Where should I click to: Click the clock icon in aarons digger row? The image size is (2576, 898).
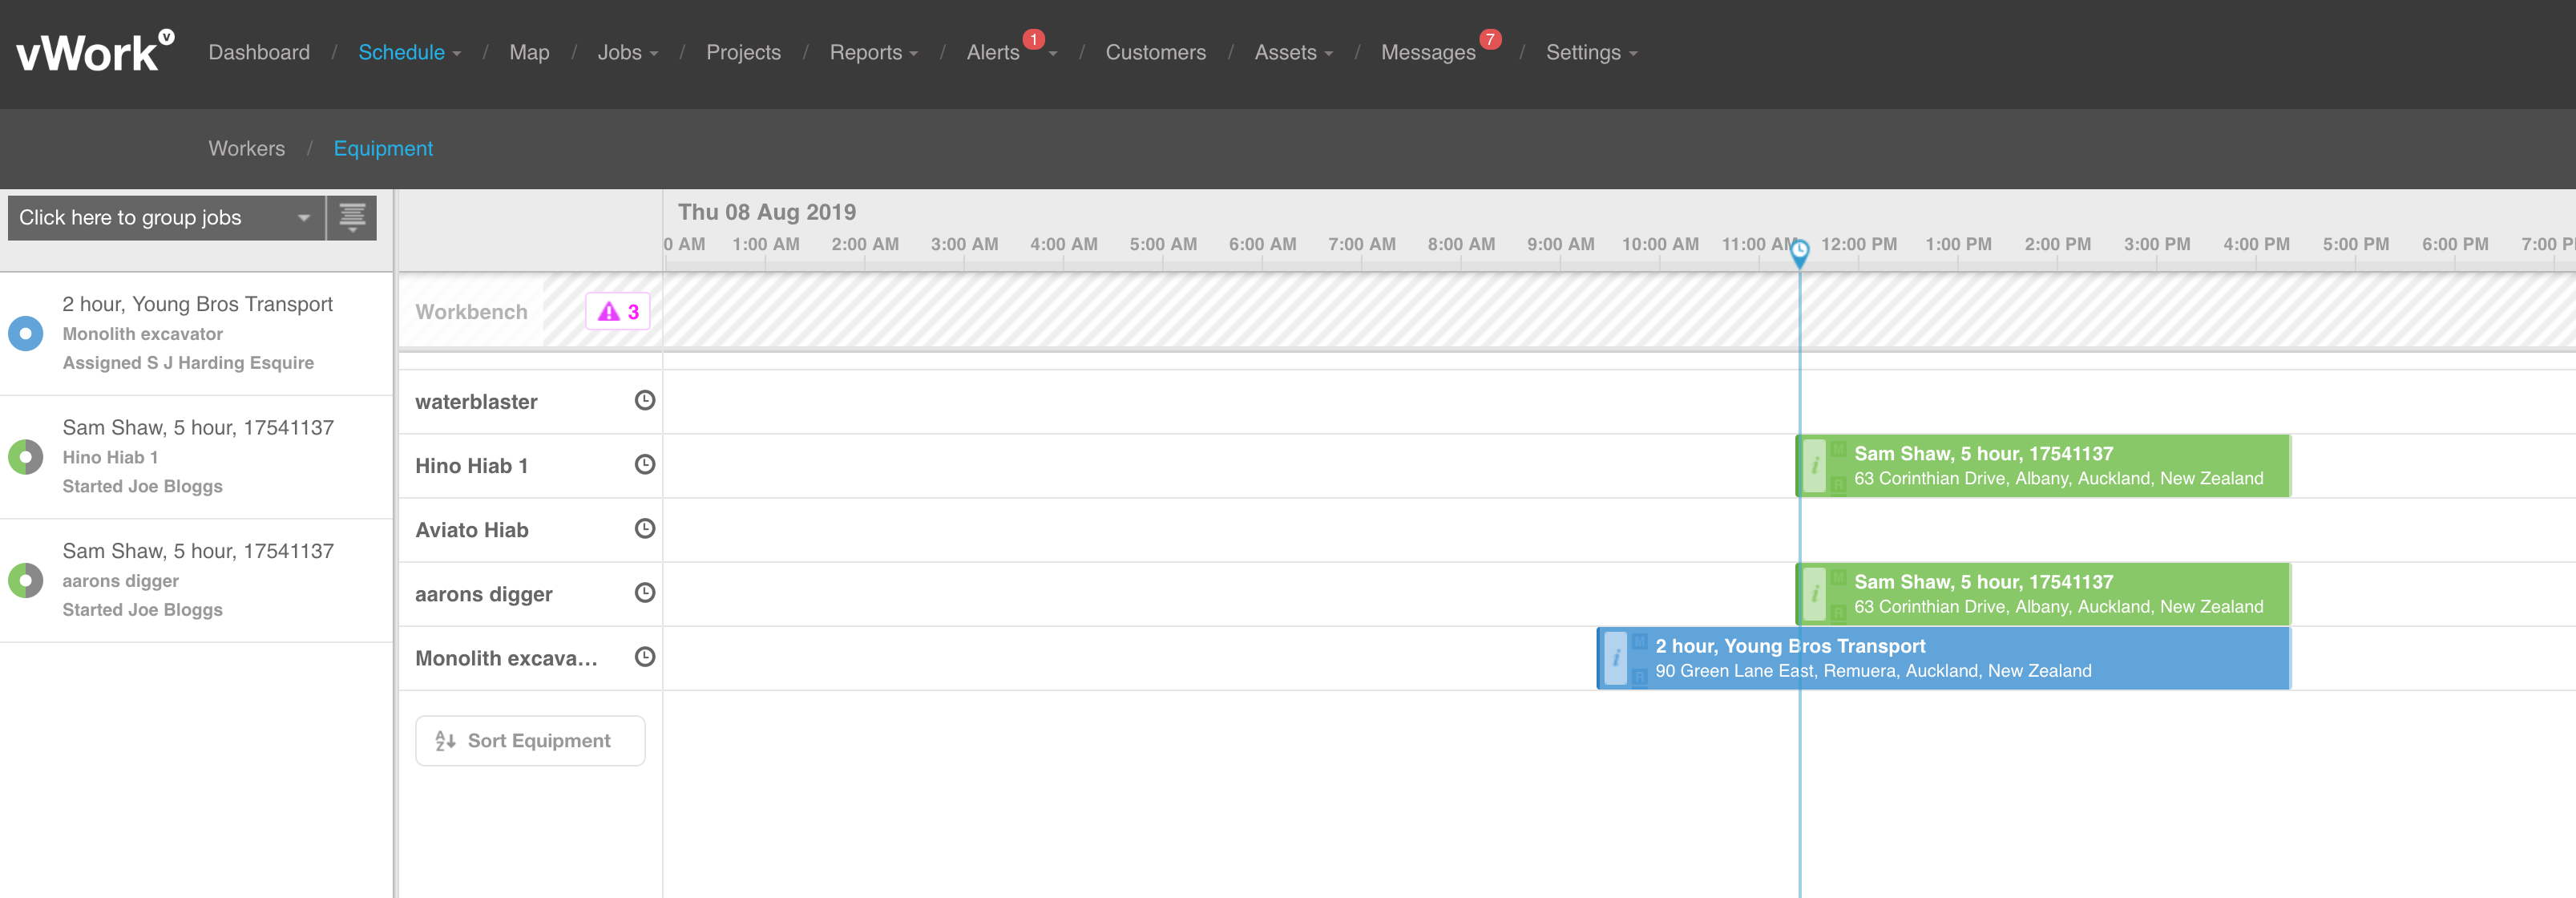coord(645,592)
